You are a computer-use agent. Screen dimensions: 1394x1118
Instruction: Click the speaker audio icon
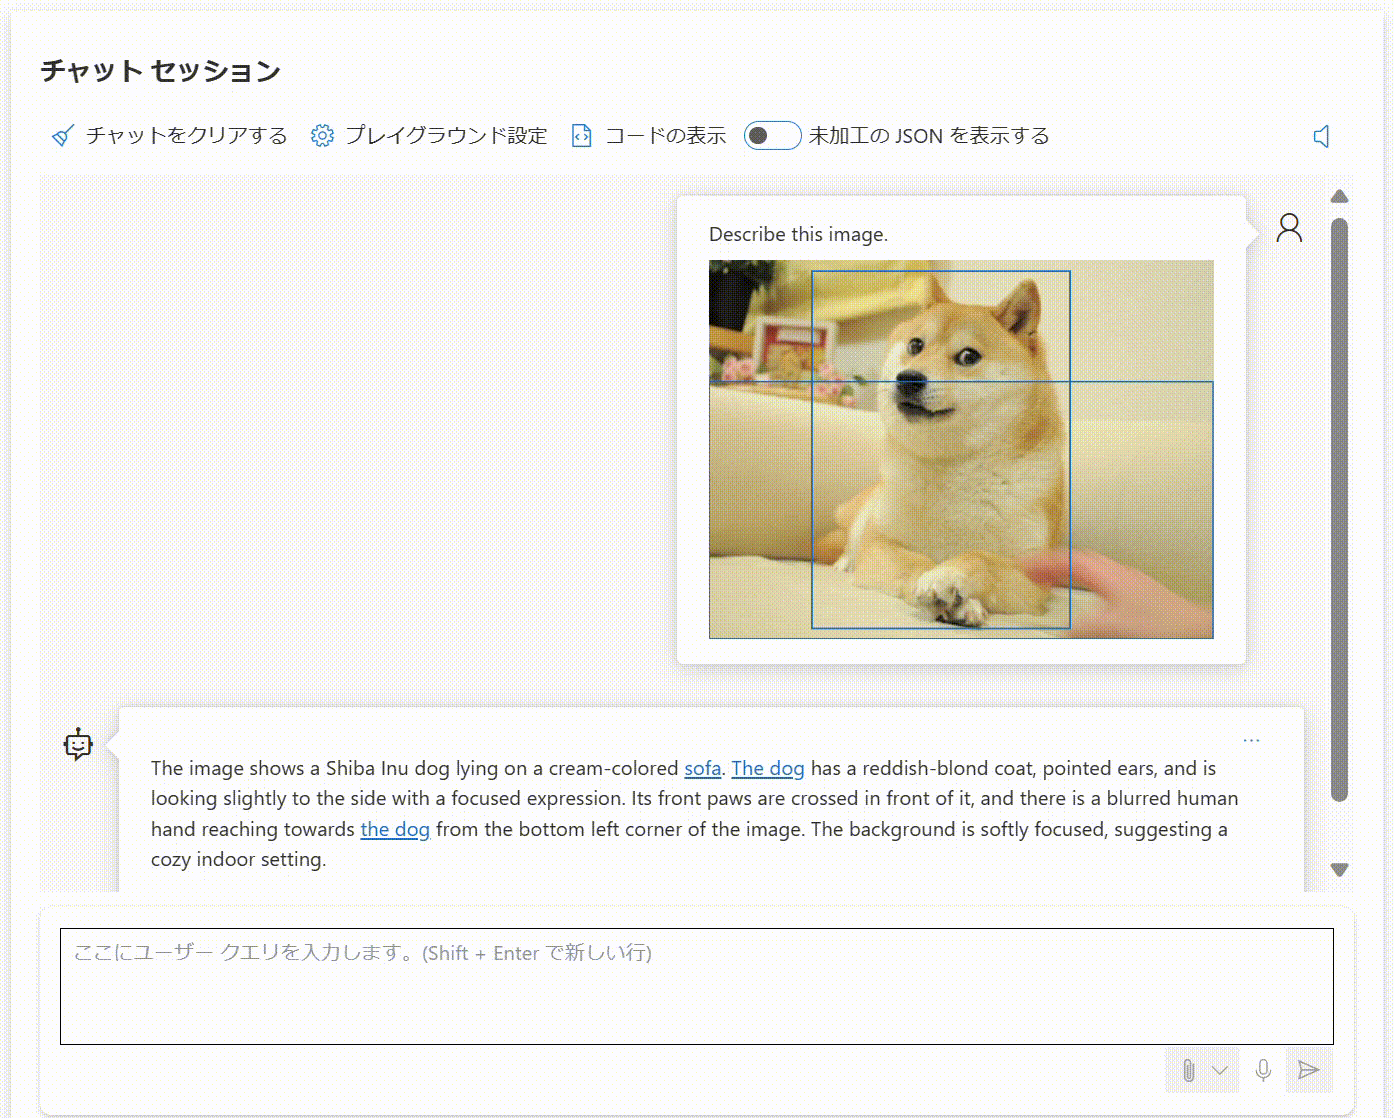[x=1321, y=136]
